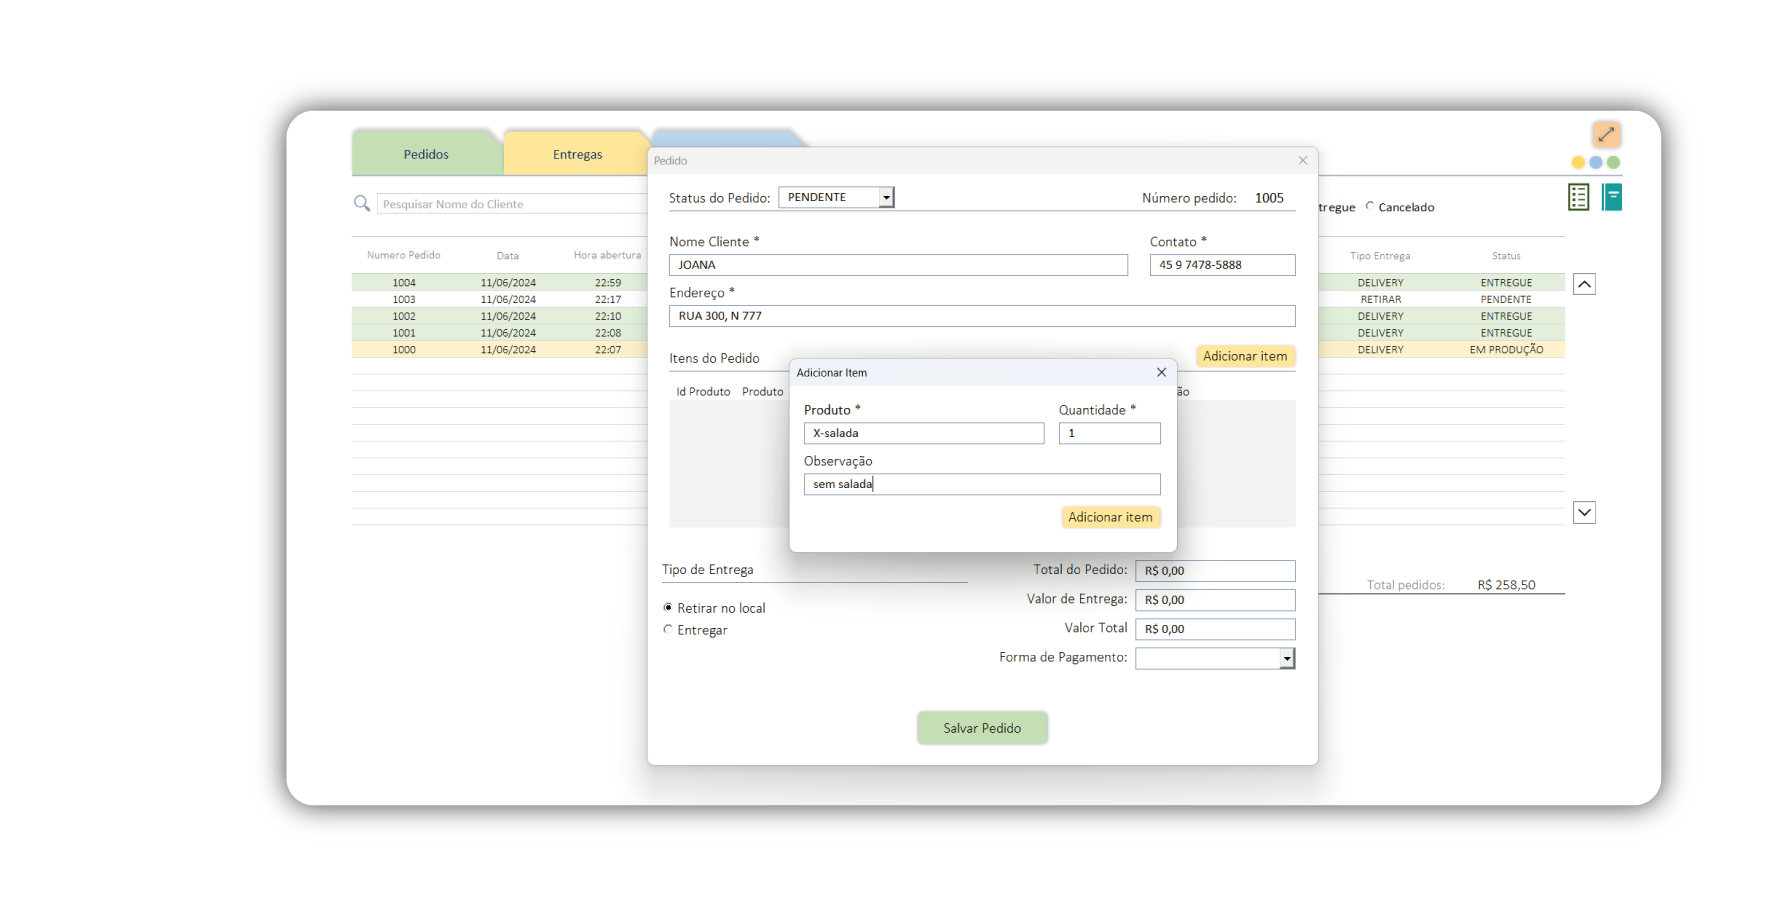This screenshot has width=1771, height=923.
Task: Open the Status do Pedido dropdown
Action: [886, 198]
